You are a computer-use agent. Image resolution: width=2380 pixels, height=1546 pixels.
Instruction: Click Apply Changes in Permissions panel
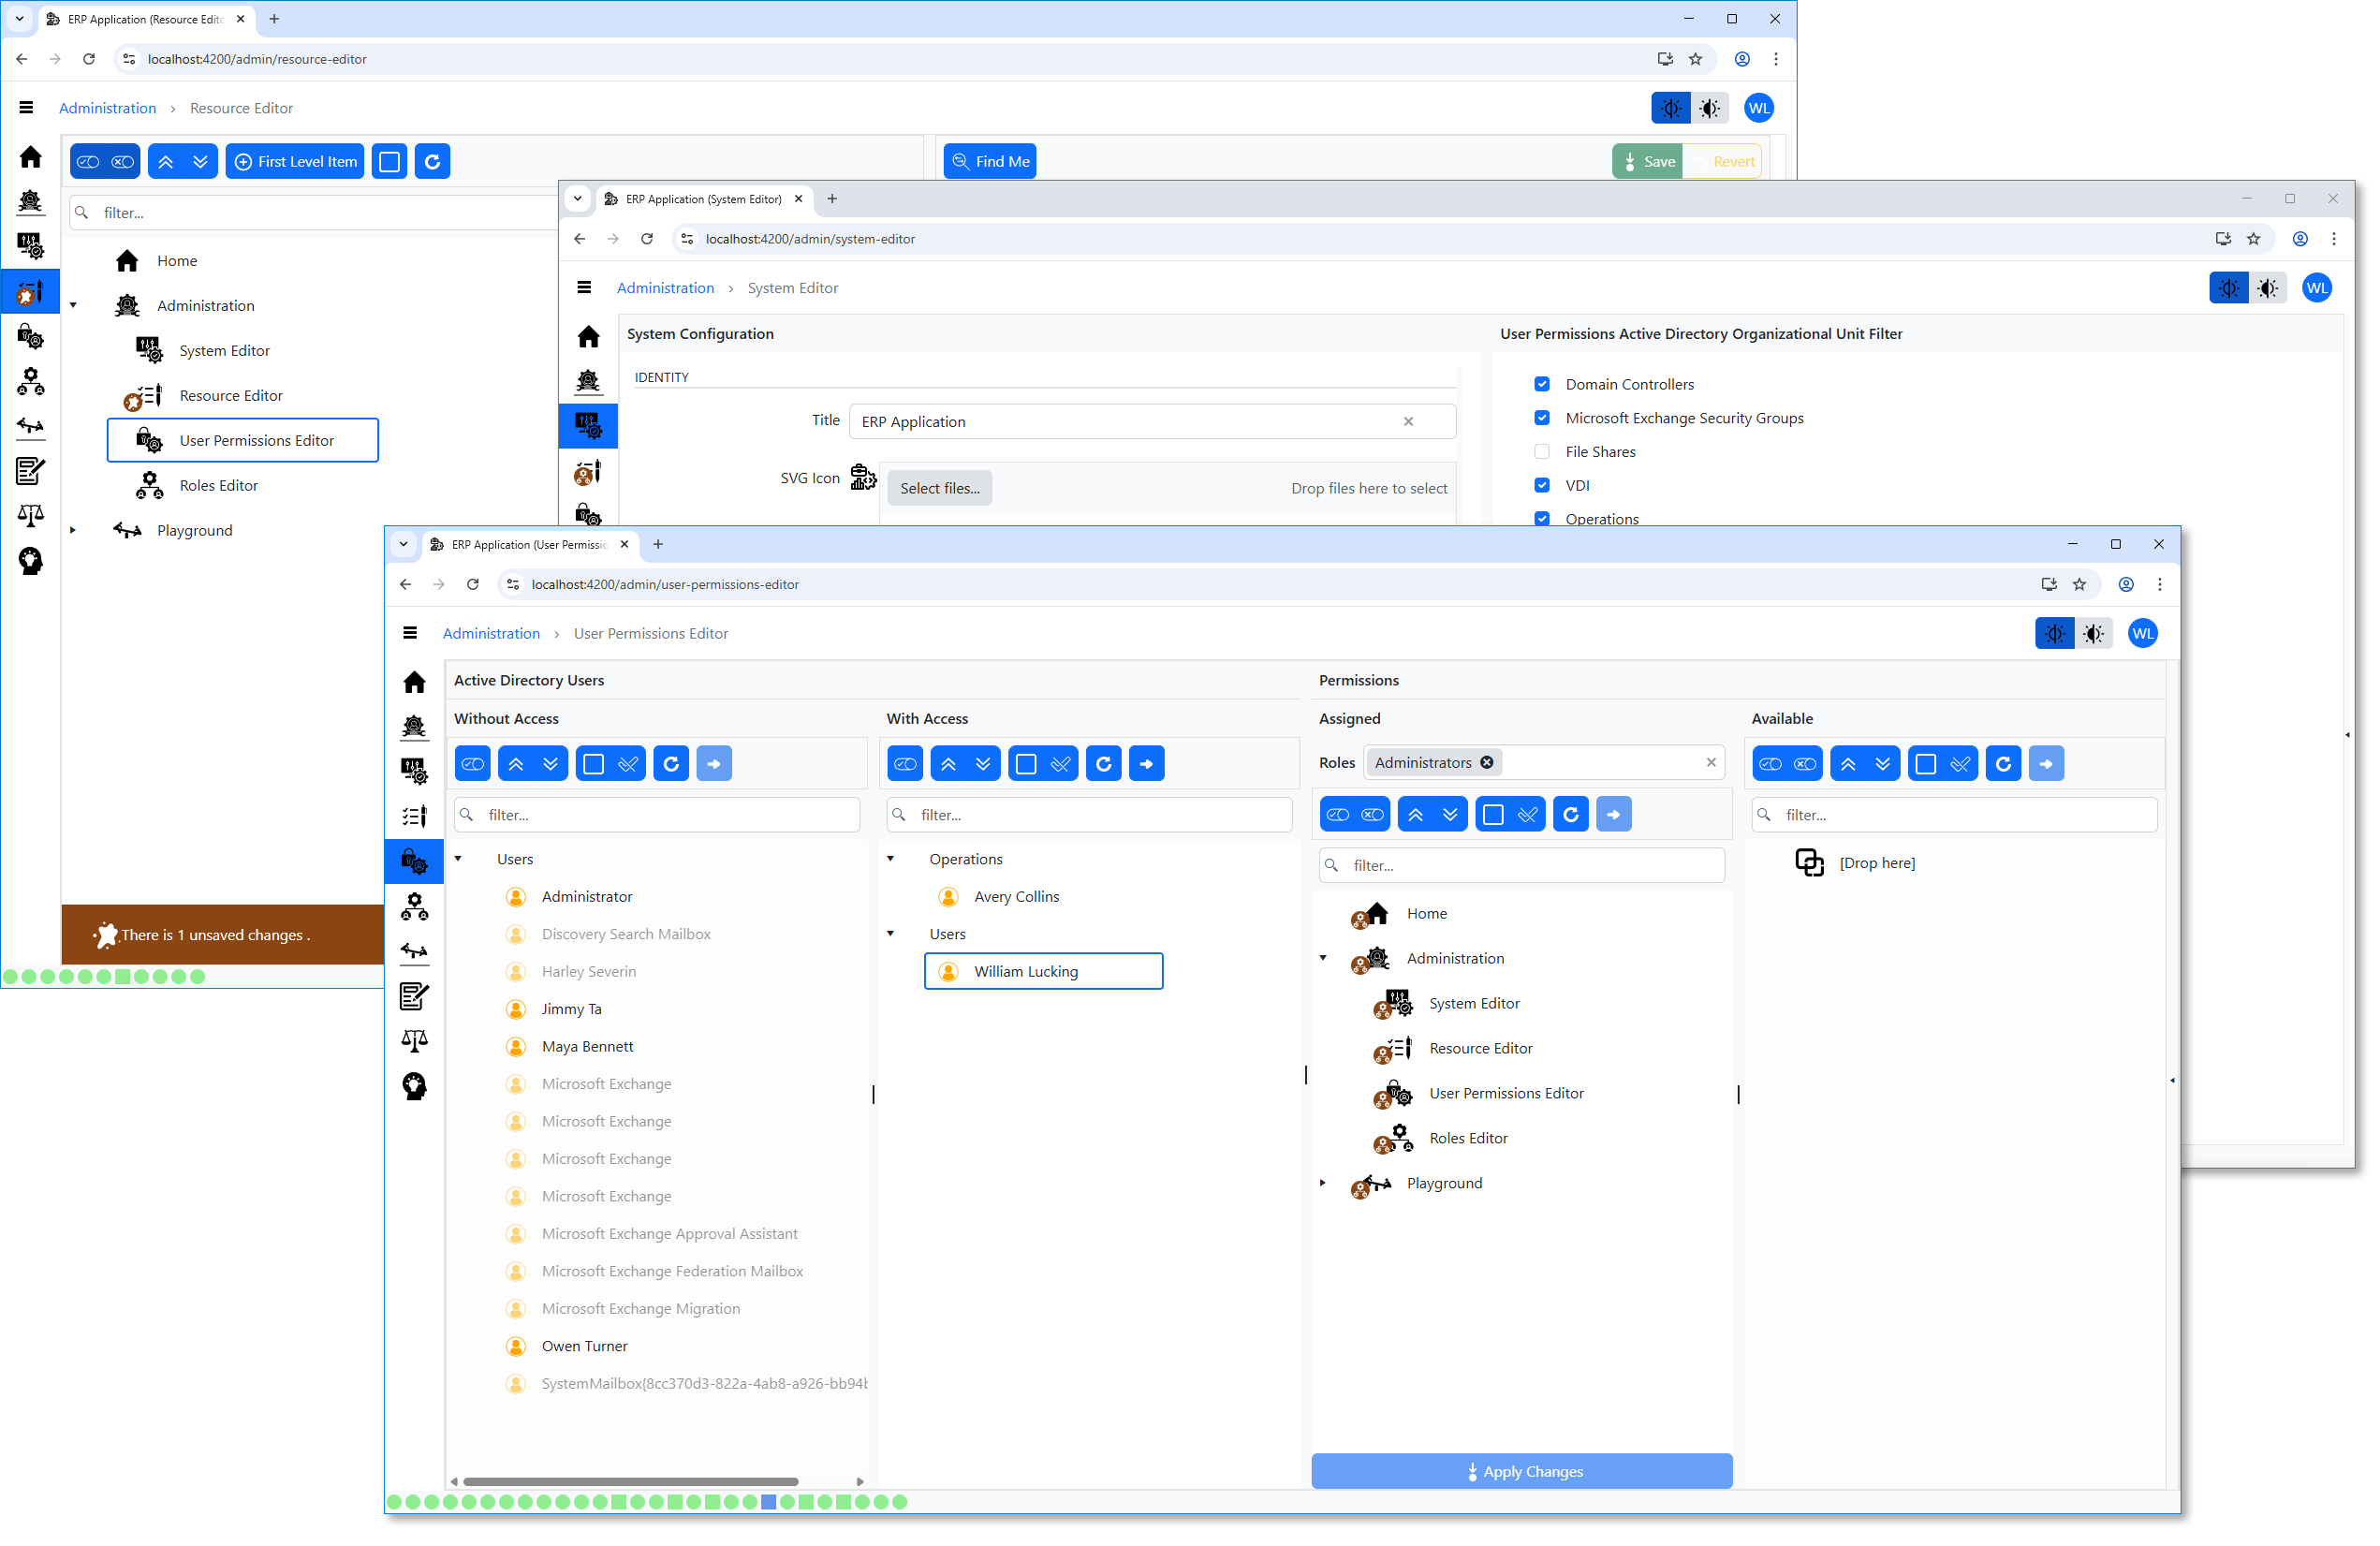(x=1521, y=1471)
